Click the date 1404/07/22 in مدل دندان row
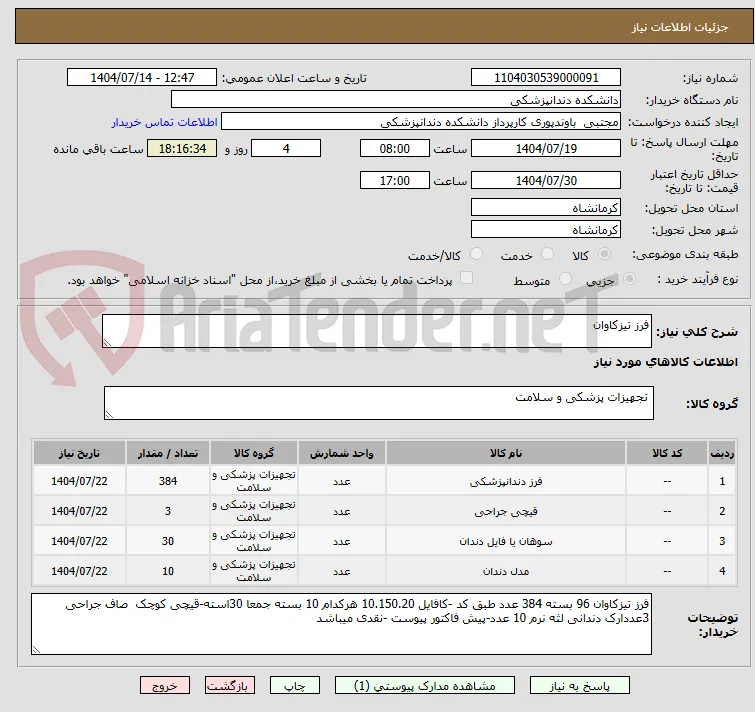 79,570
